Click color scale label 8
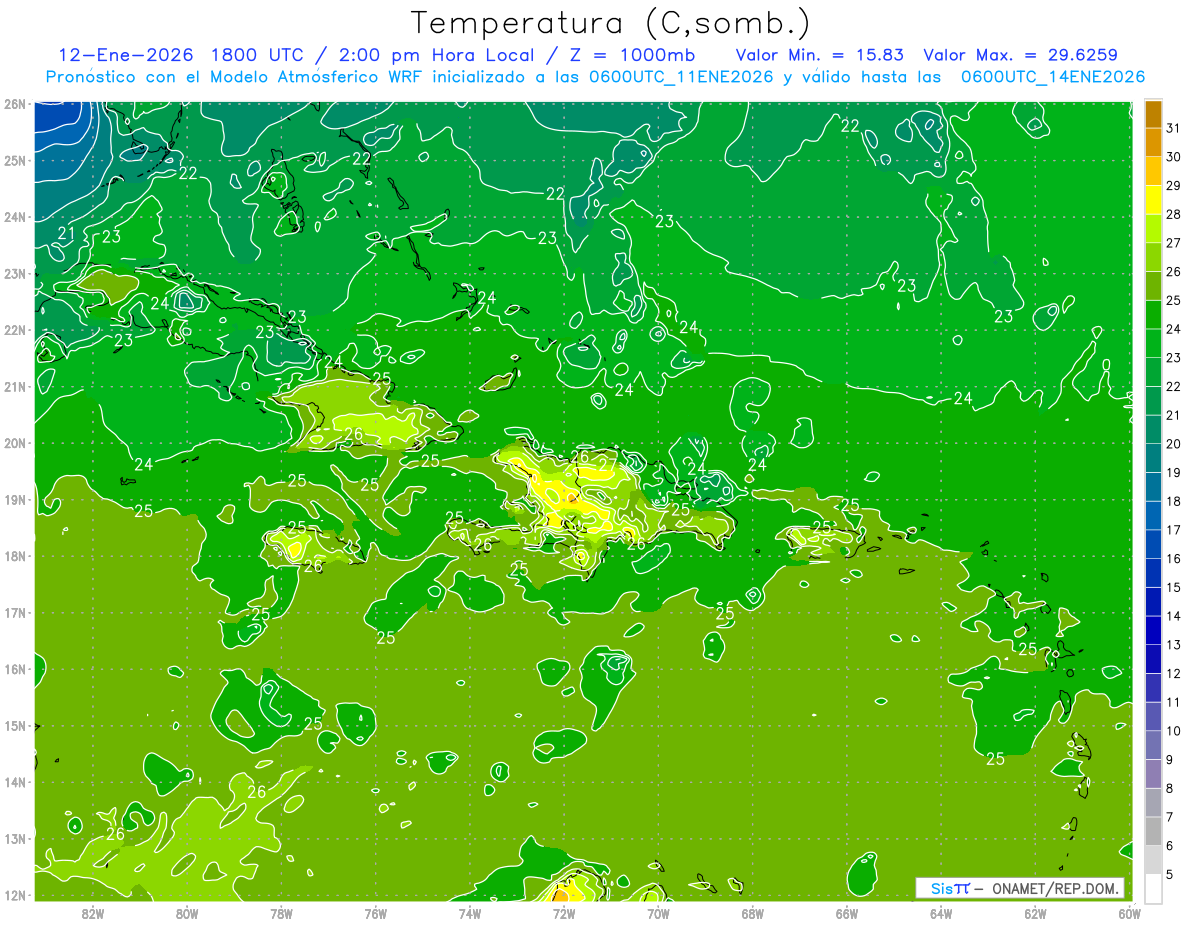The image size is (1200, 927). (1170, 789)
